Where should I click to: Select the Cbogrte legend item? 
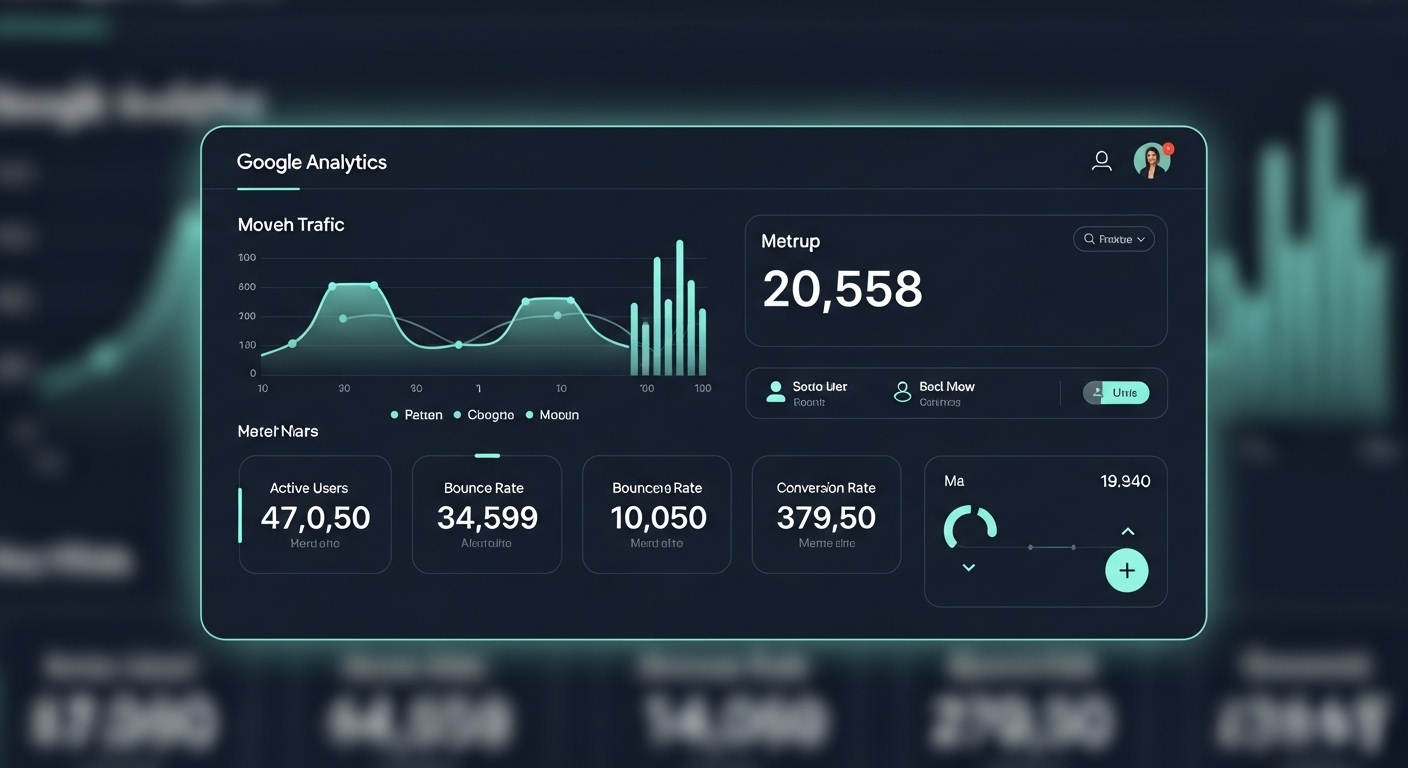484,415
